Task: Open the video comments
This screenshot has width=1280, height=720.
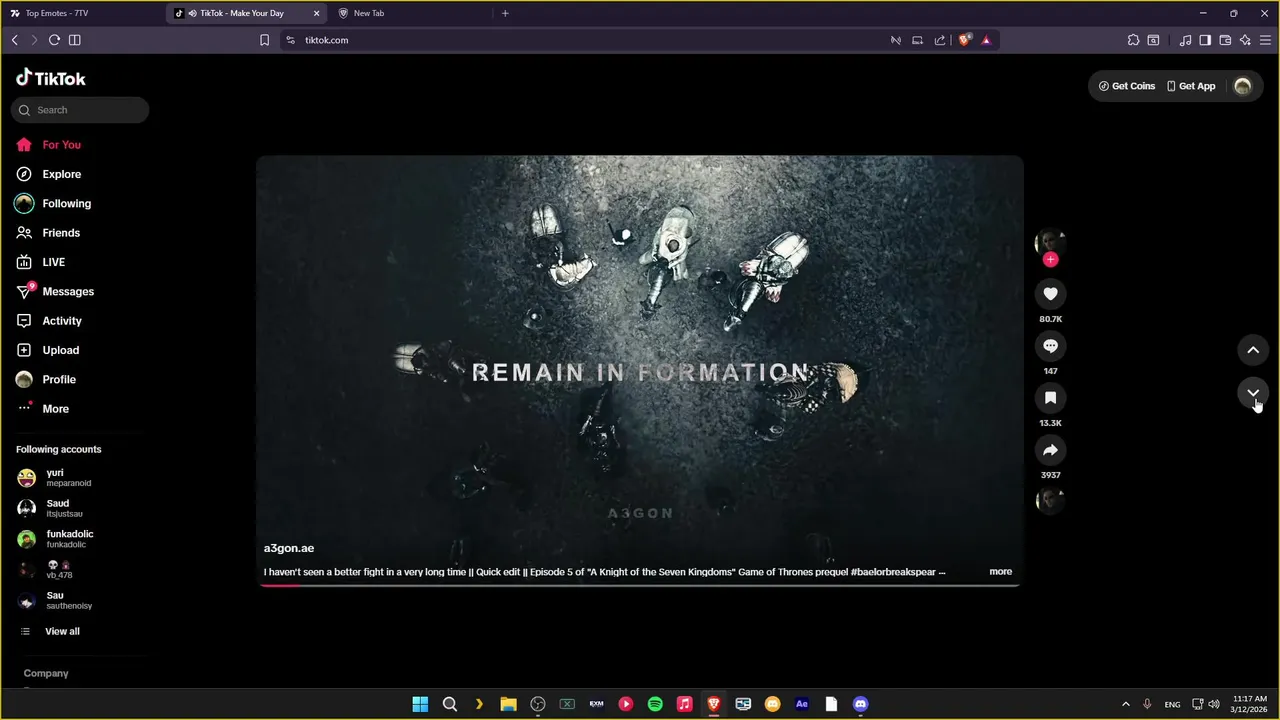Action: point(1050,345)
